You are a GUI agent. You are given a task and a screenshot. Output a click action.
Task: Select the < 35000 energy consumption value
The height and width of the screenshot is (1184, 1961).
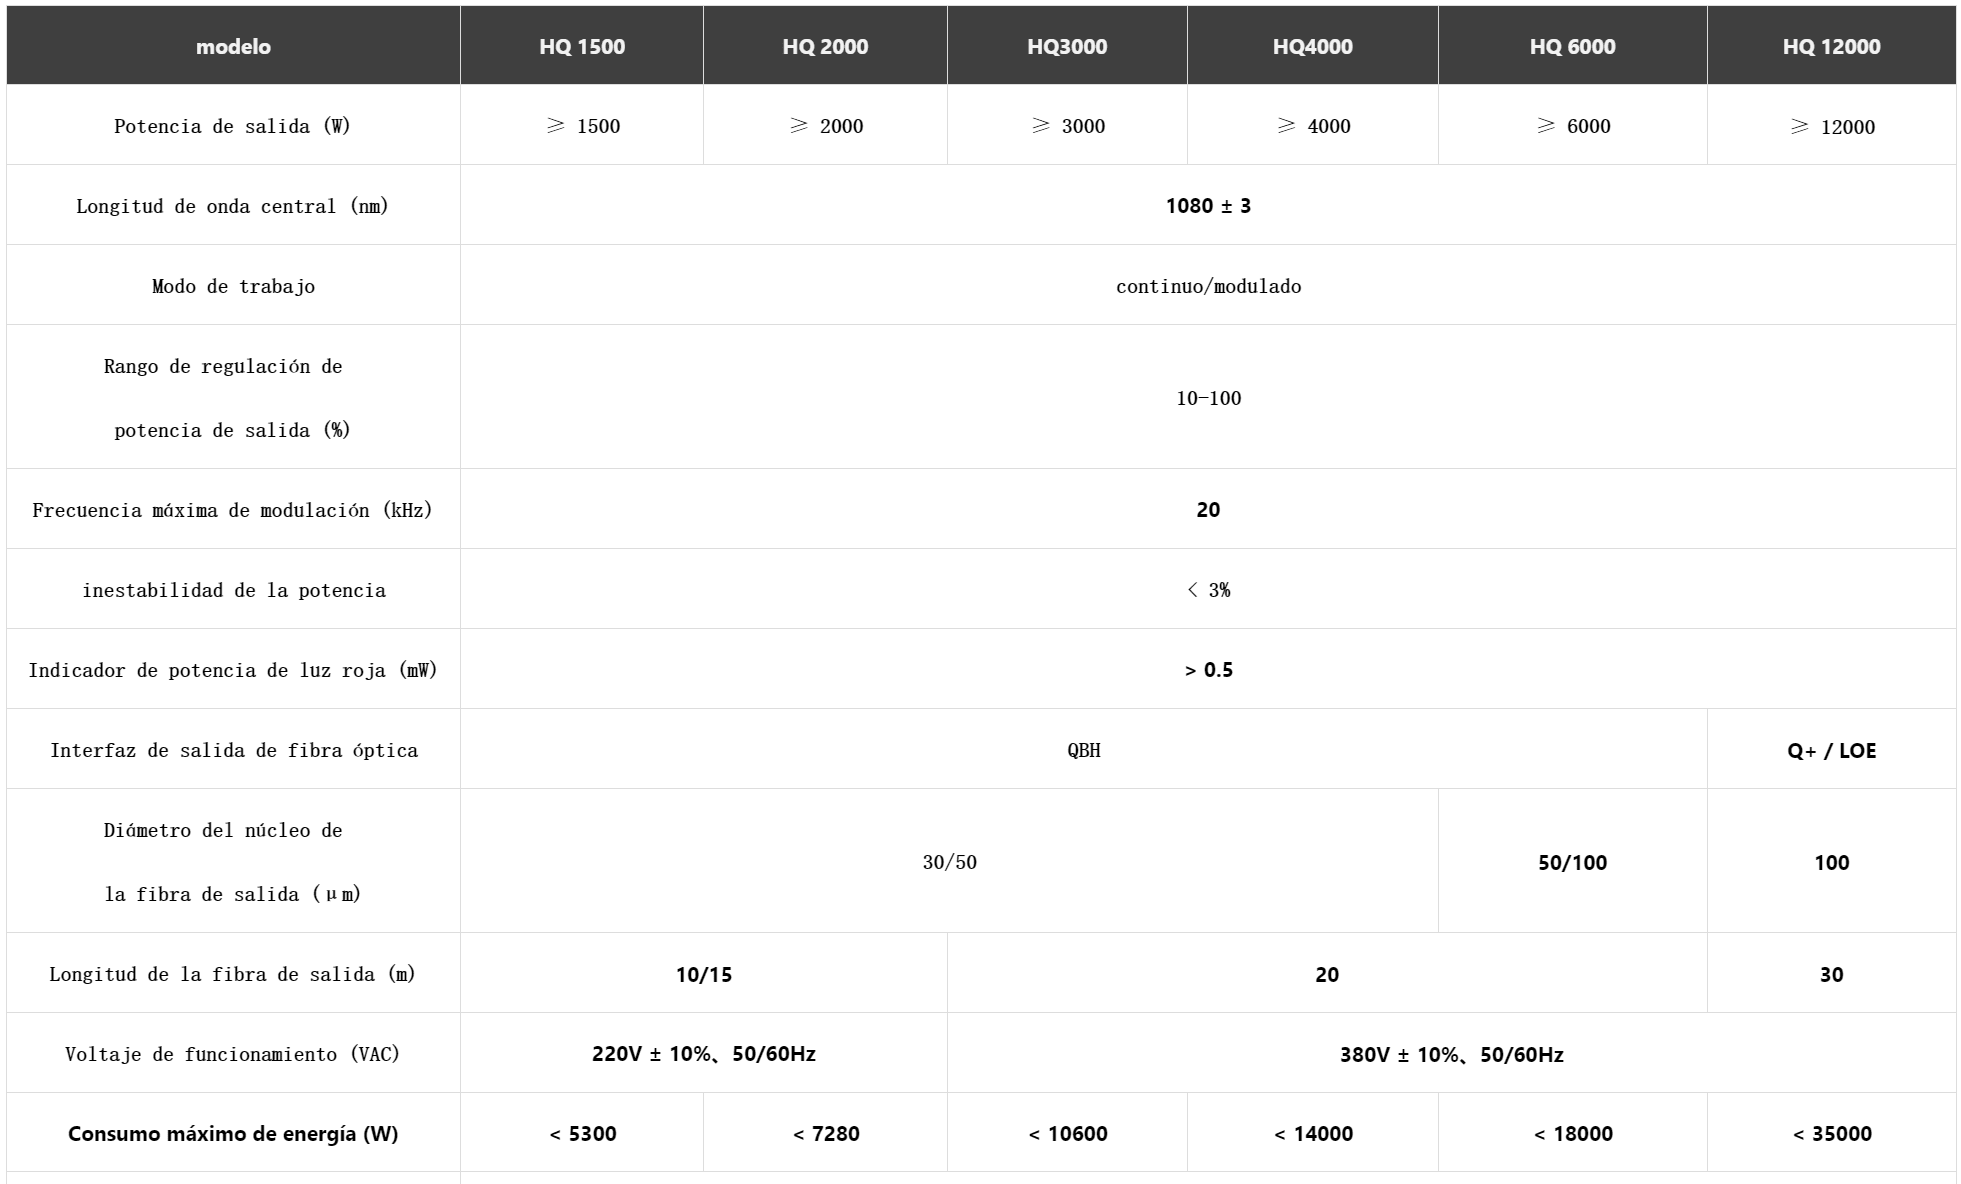[x=1832, y=1133]
